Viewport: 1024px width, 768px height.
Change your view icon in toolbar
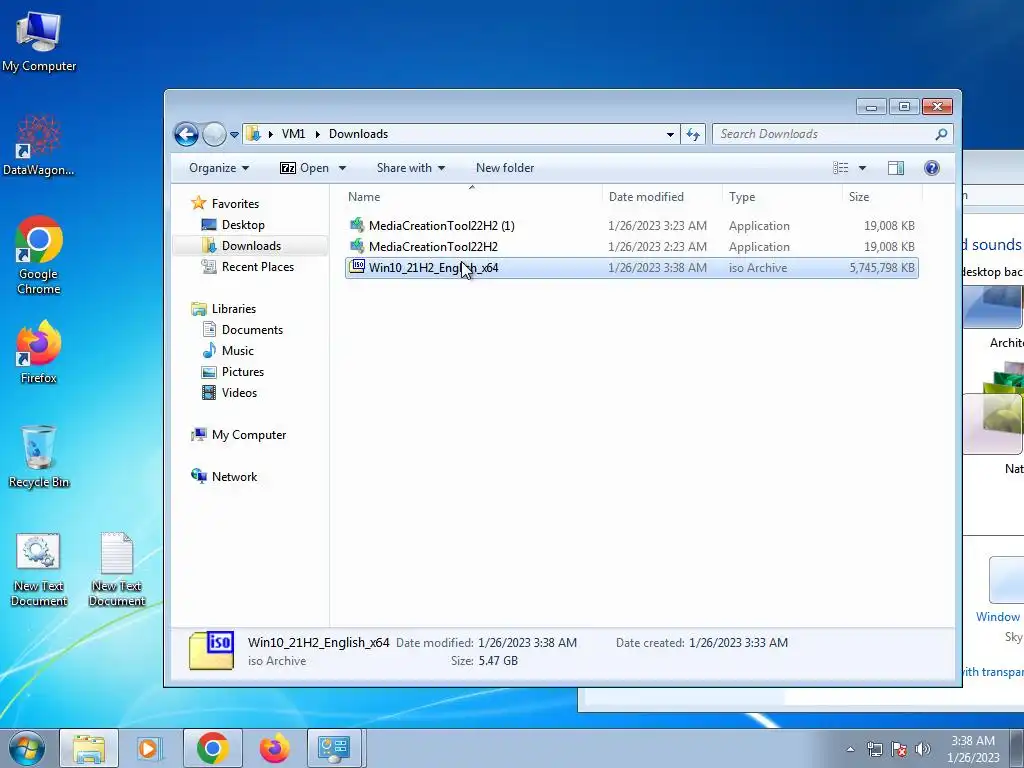coord(840,168)
